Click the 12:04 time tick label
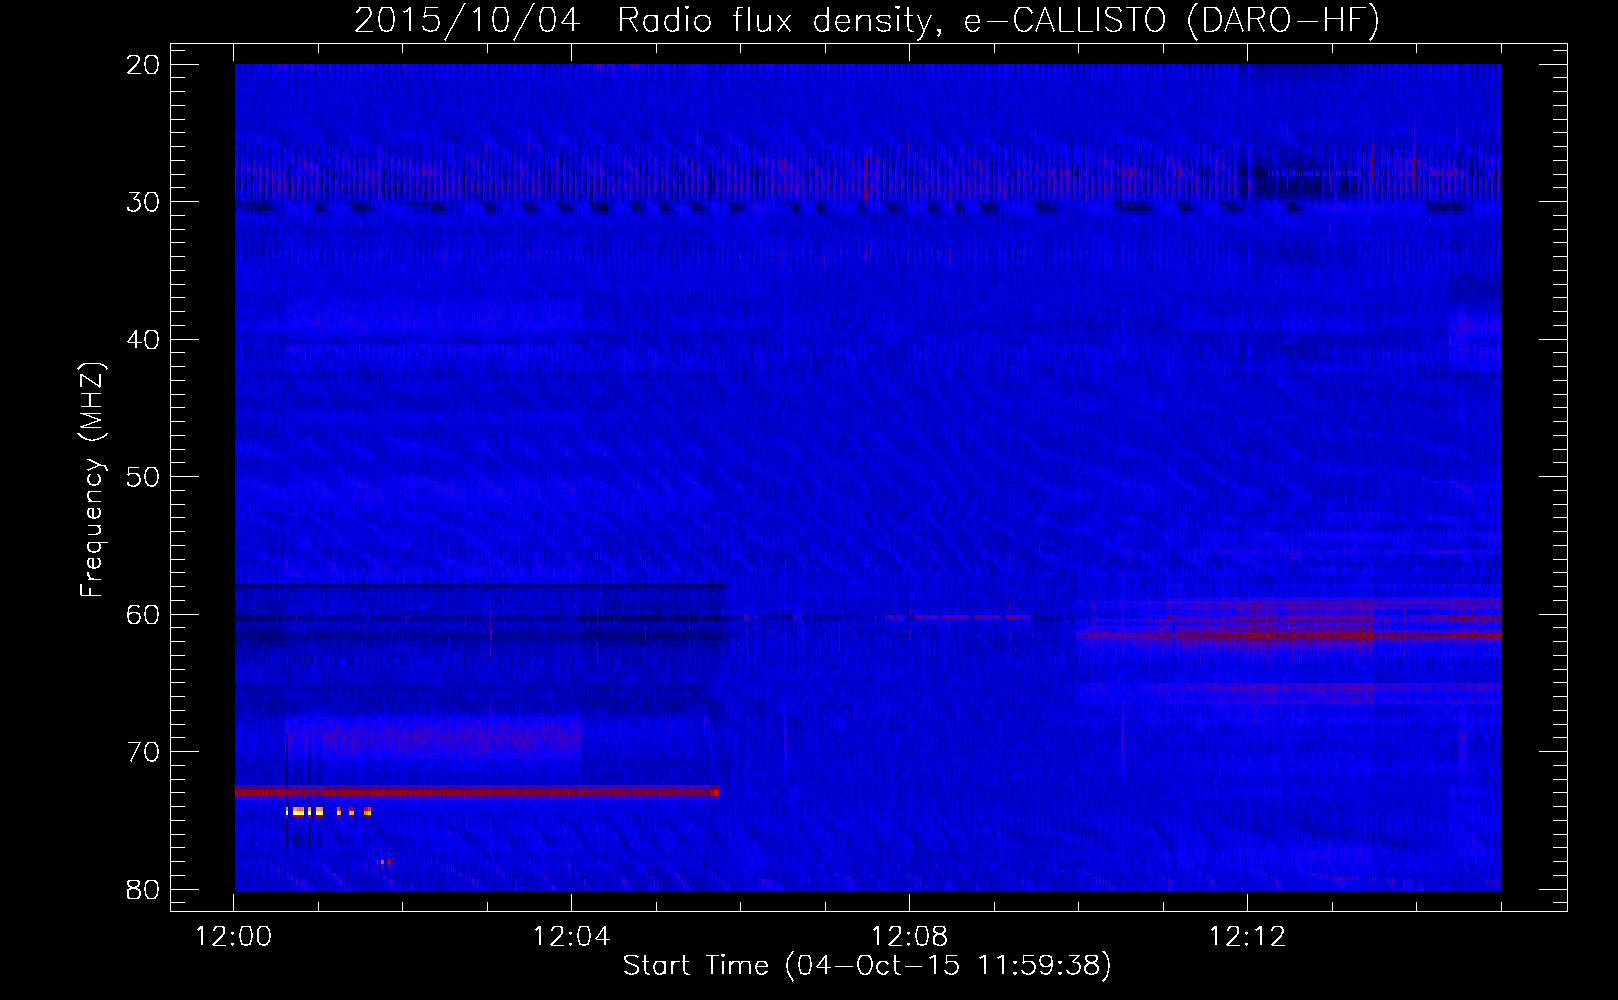This screenshot has height=1000, width=1618. pos(571,937)
